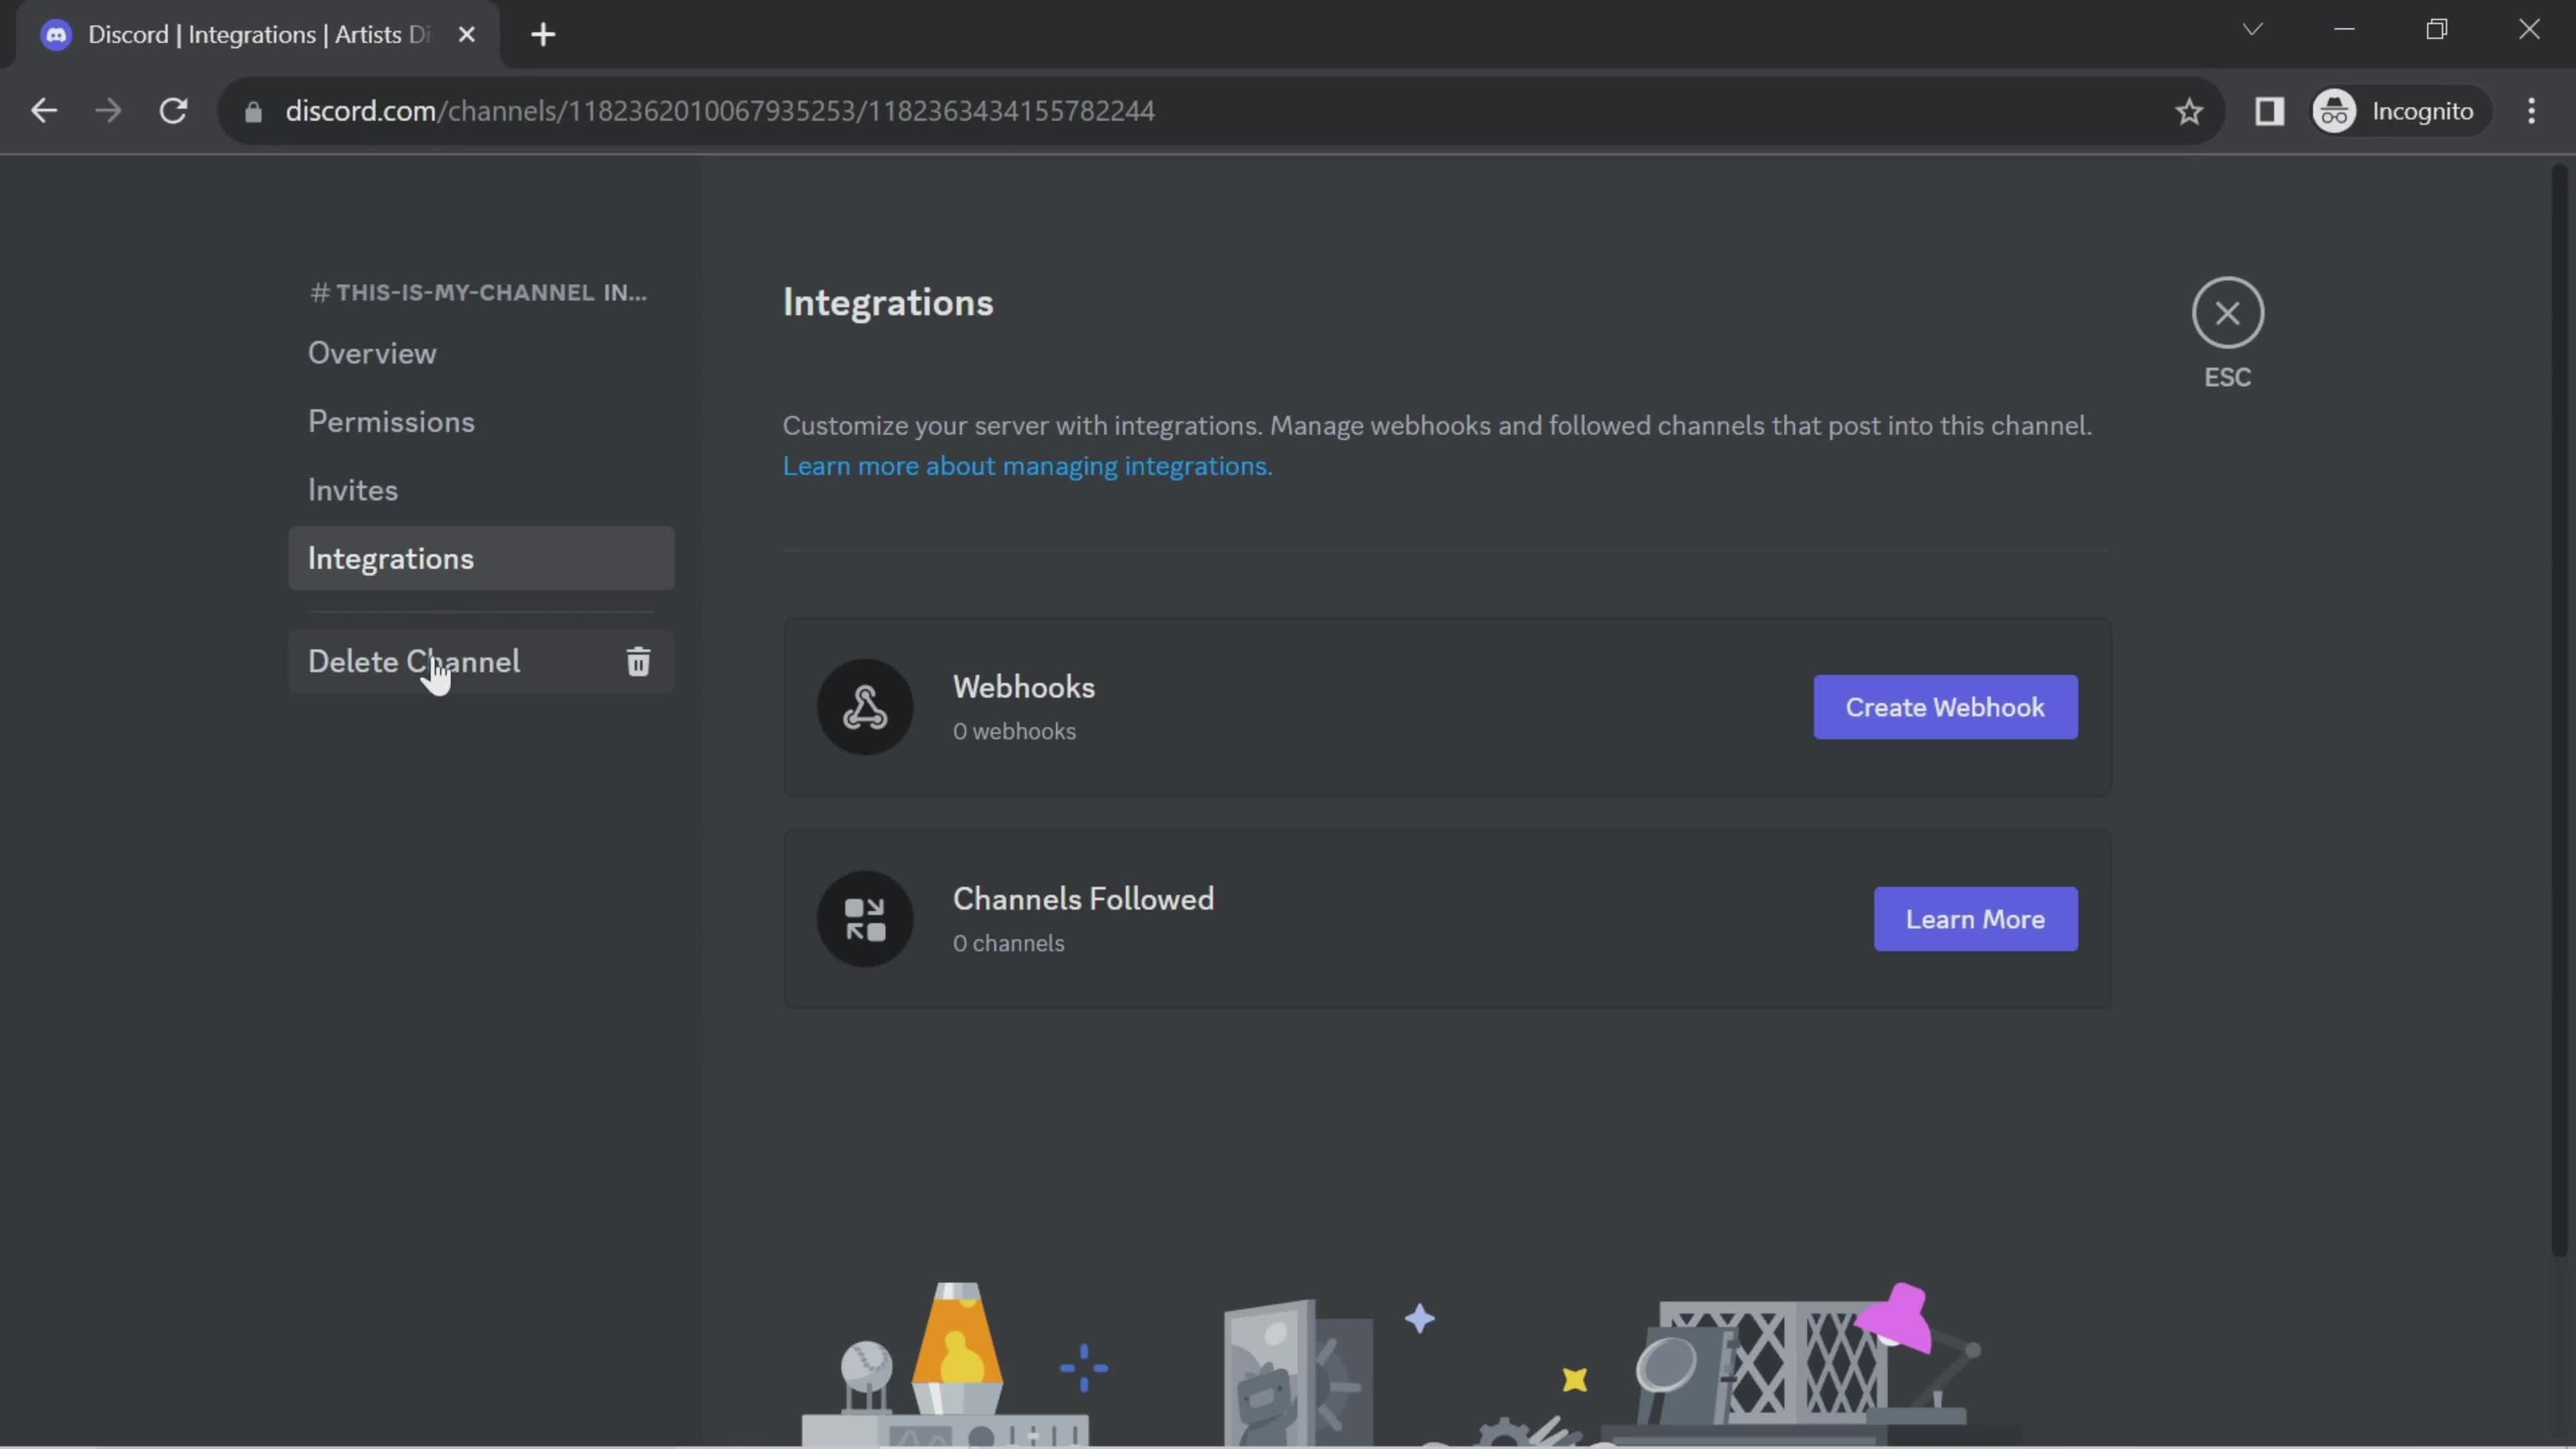Open the Permissions settings tab
2576x1449 pixels.
pyautogui.click(x=391, y=421)
